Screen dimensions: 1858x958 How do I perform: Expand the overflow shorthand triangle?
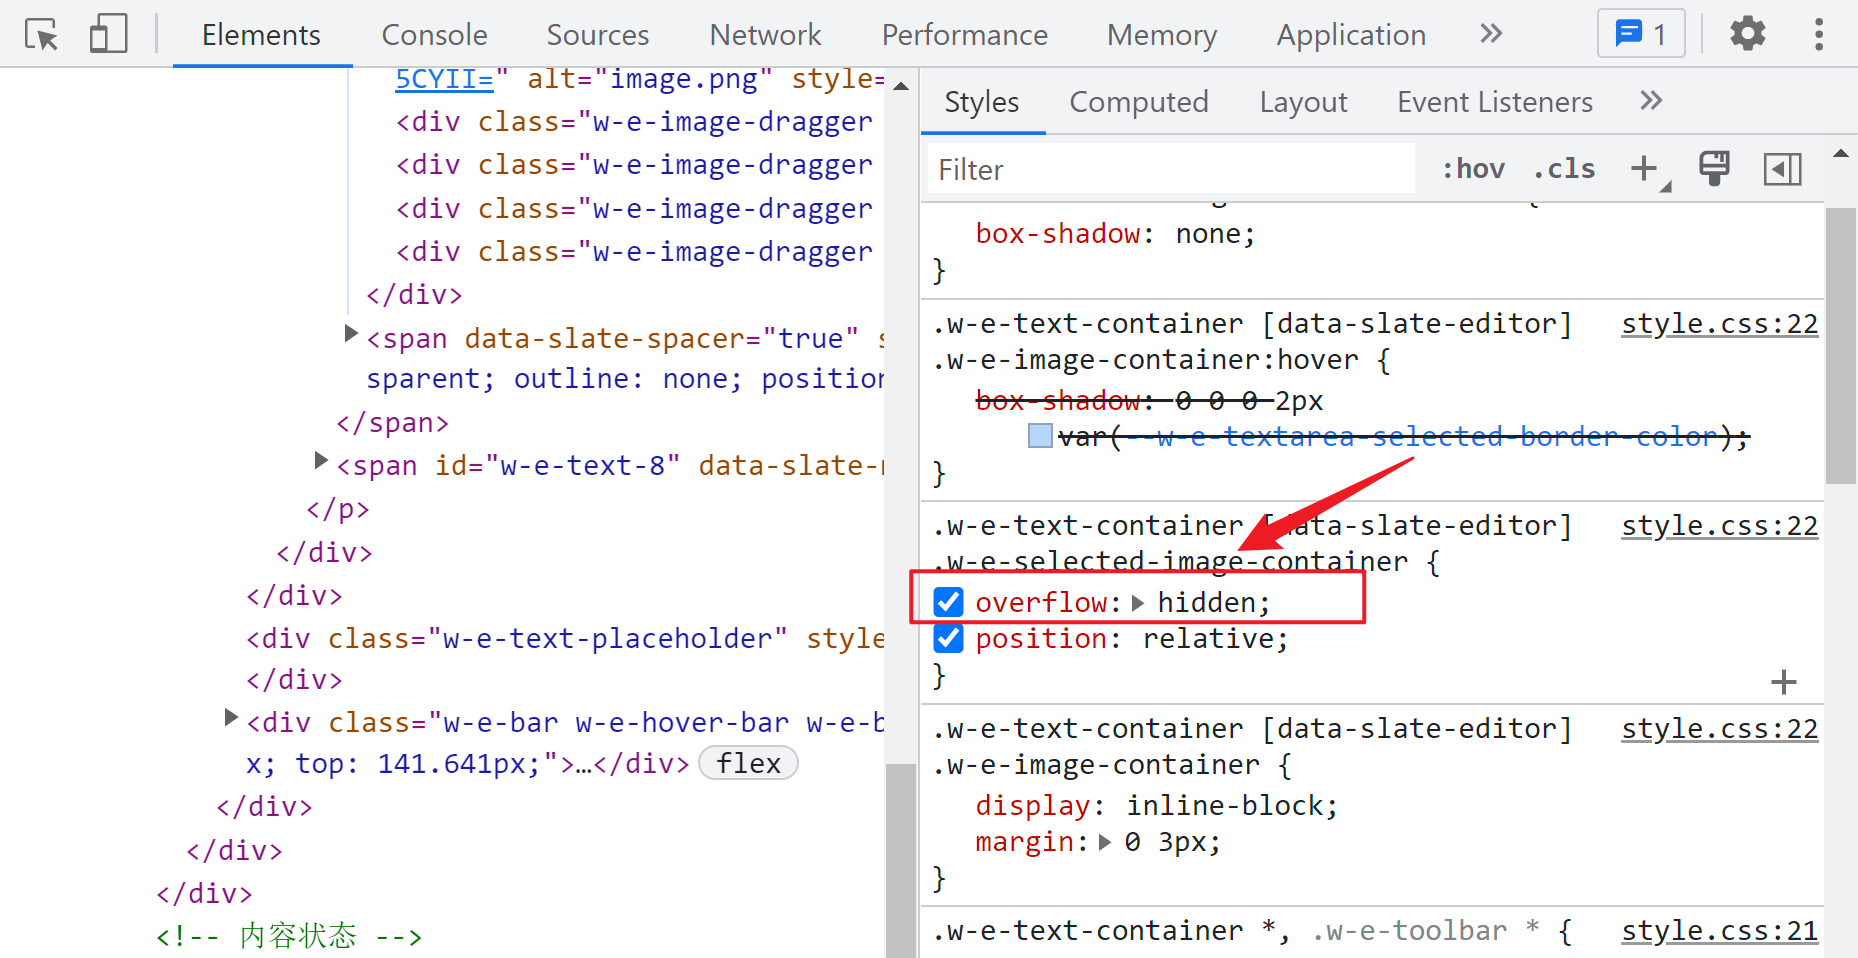pyautogui.click(x=1138, y=602)
